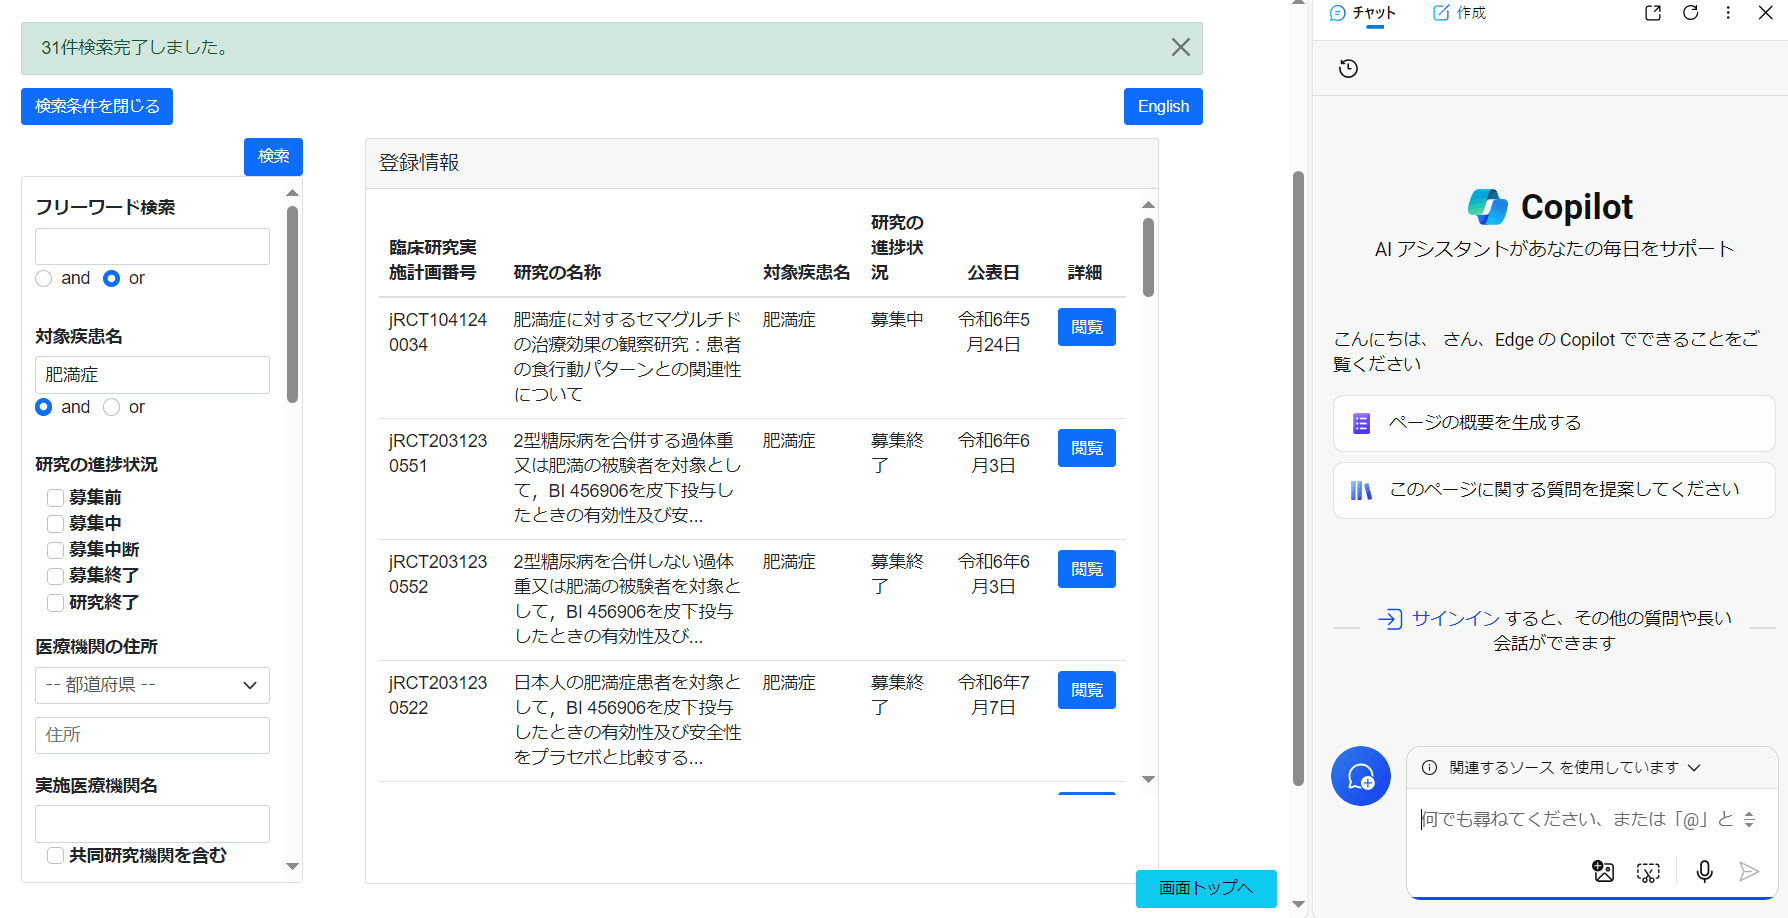Click 閲覧 for jRCT1041240034

(x=1086, y=327)
